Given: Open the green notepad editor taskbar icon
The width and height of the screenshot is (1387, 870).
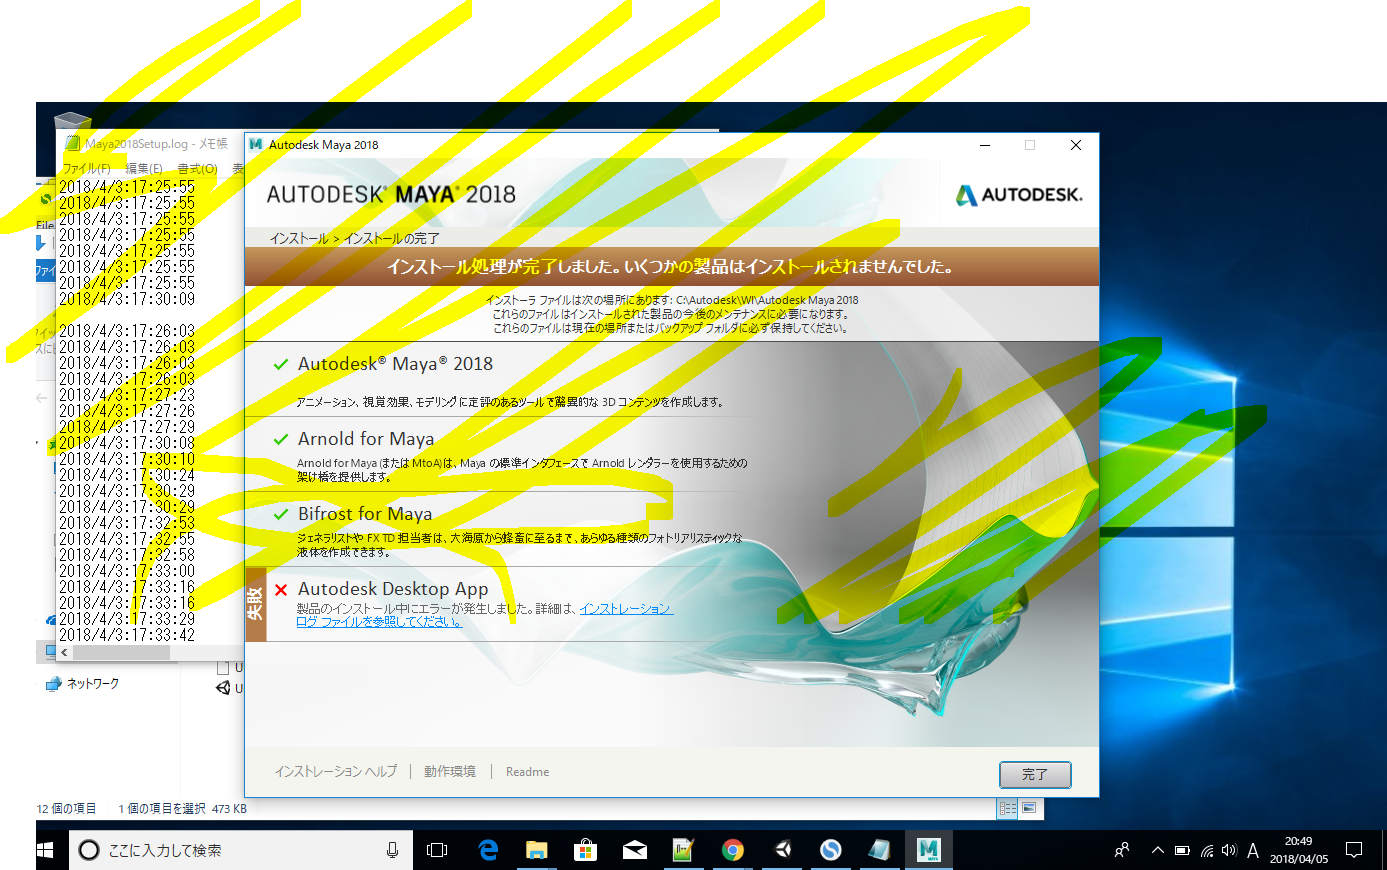Looking at the screenshot, I should pyautogui.click(x=684, y=850).
